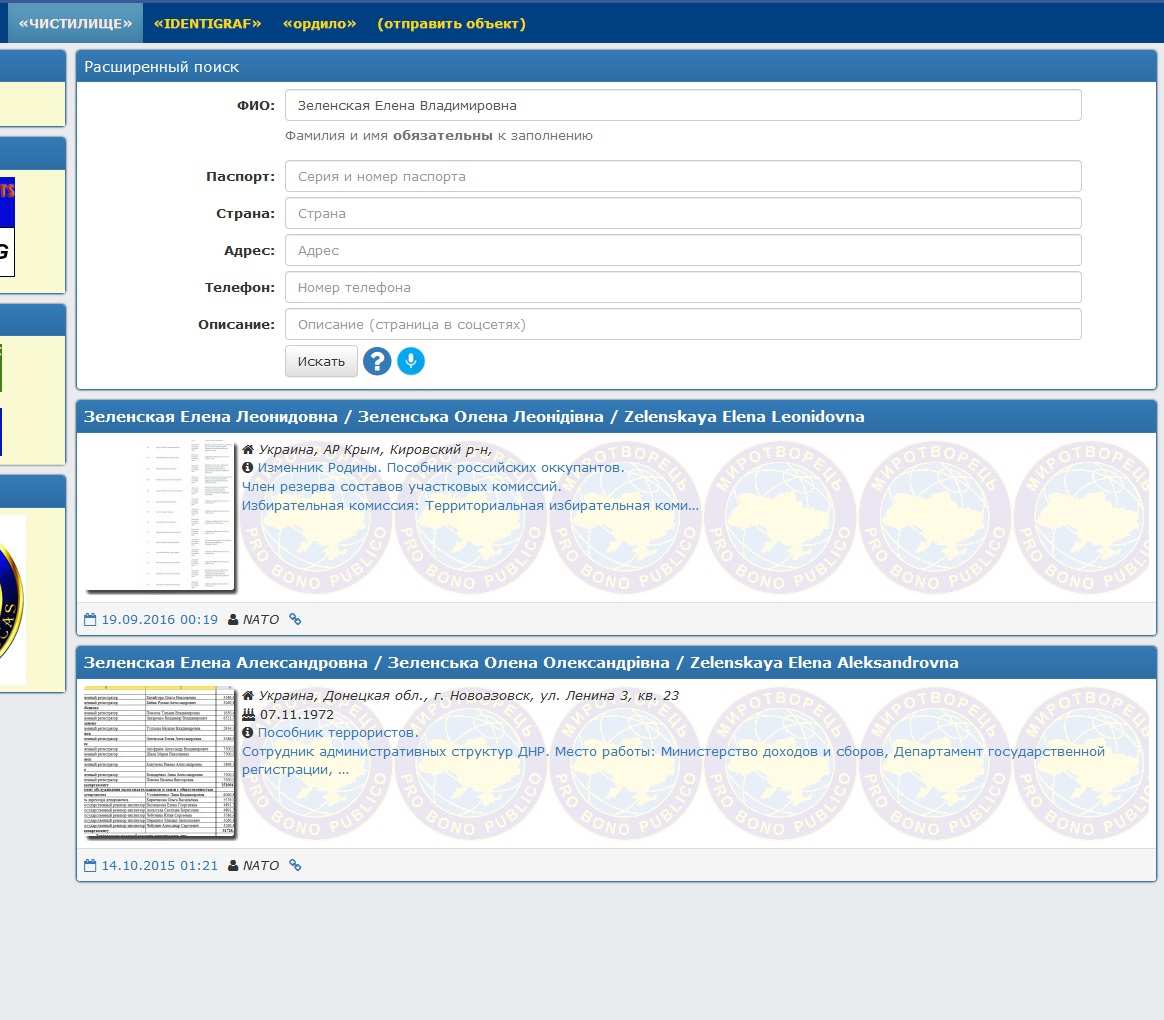This screenshot has width=1164, height=1020.
Task: Click the calendar icon in the second result footer
Action: click(90, 865)
